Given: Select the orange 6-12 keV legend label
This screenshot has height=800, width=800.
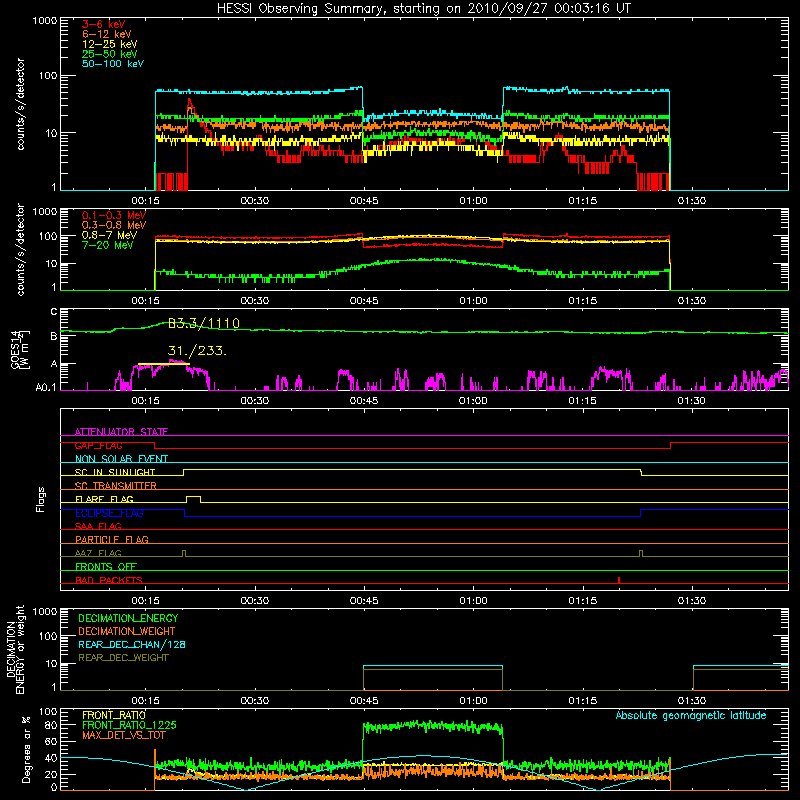Looking at the screenshot, I should (x=107, y=34).
